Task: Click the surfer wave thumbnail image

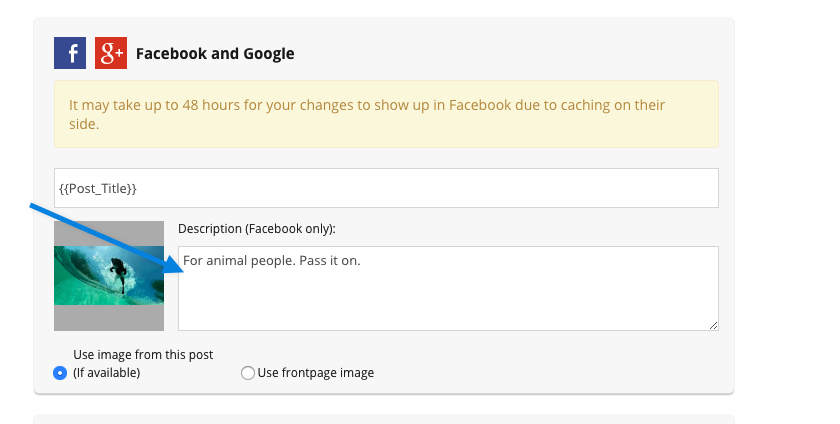Action: coord(109,276)
